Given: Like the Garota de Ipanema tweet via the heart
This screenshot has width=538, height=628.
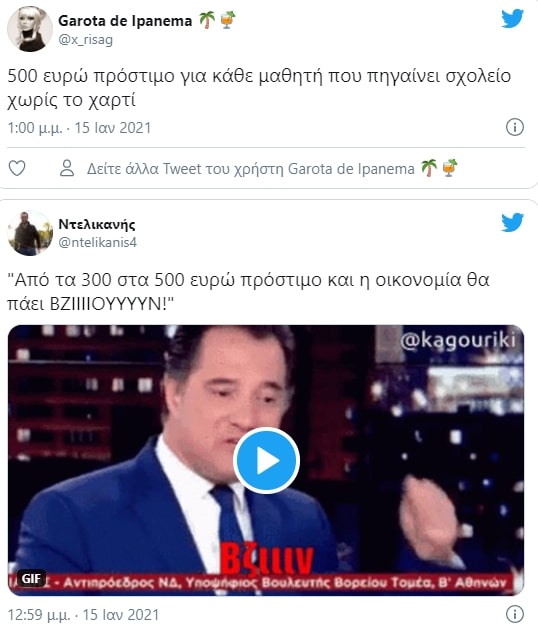Looking at the screenshot, I should click(17, 168).
